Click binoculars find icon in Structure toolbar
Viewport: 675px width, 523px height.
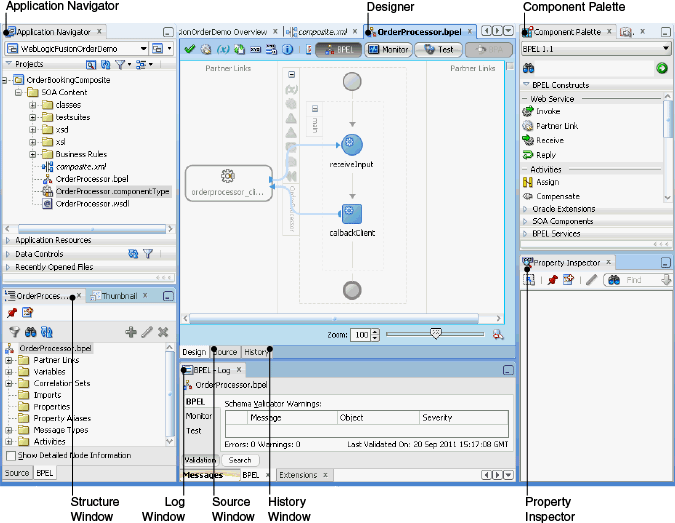point(31,332)
